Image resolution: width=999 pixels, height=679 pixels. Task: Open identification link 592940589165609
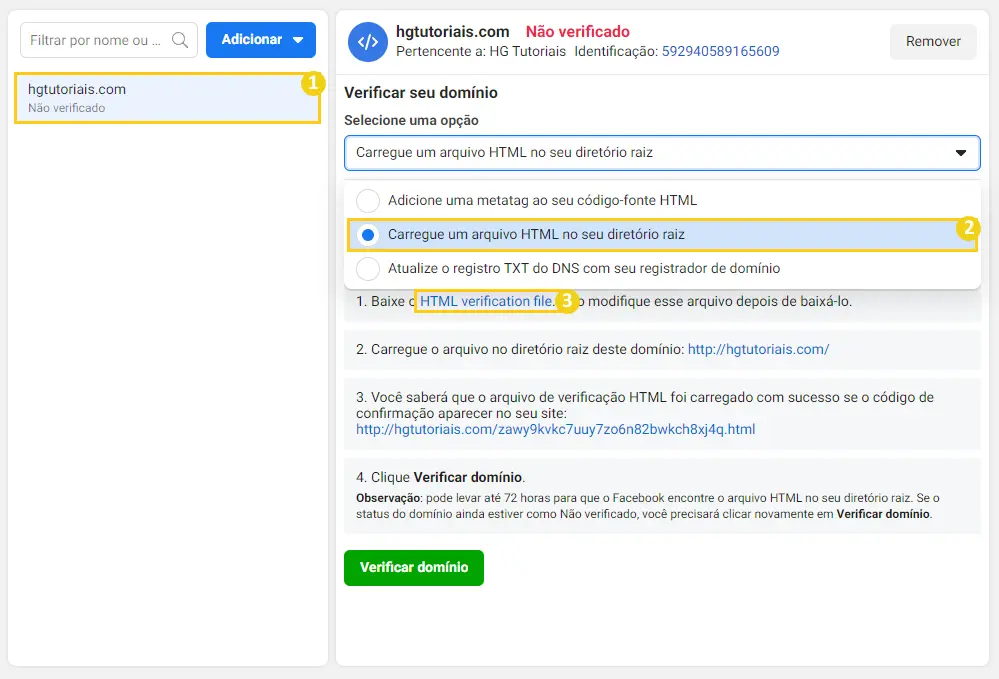(721, 51)
